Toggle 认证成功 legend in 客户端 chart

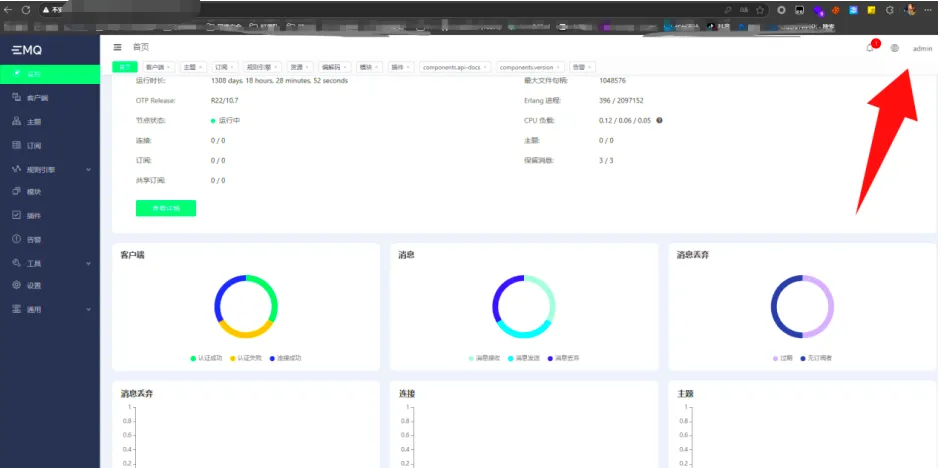point(206,358)
